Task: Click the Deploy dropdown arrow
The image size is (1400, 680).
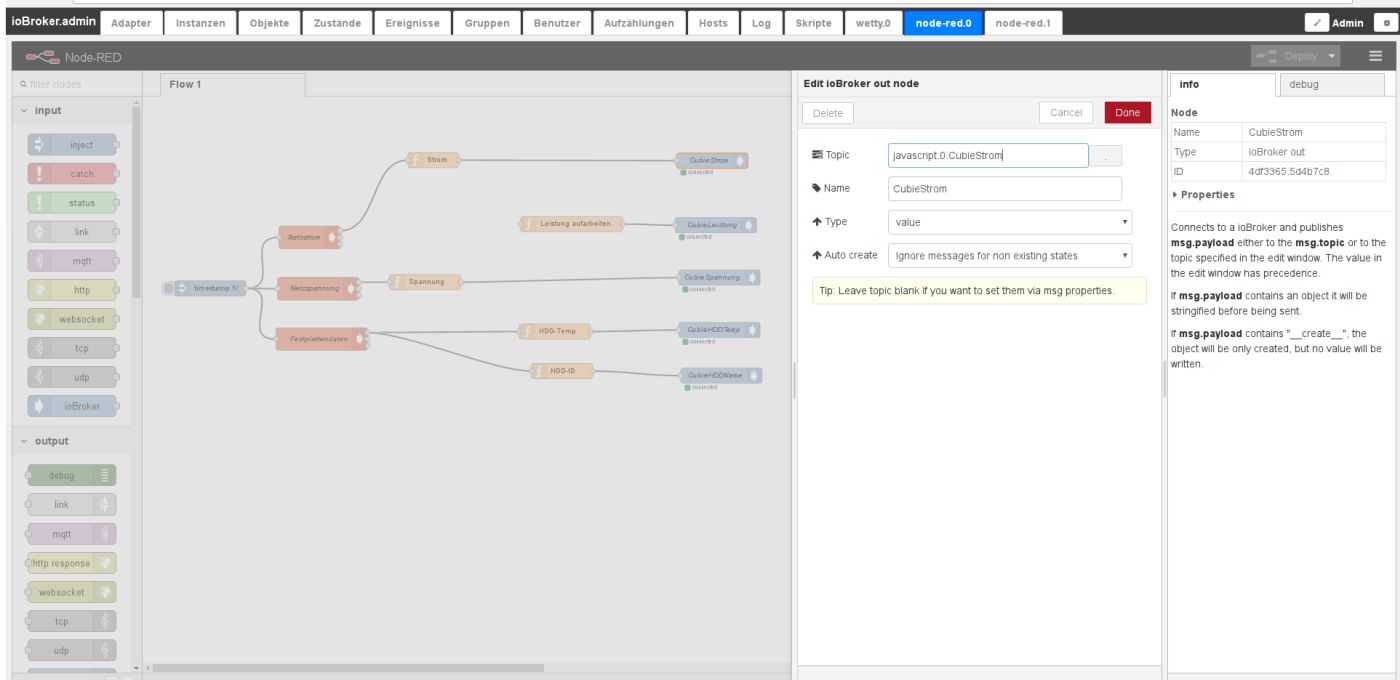Action: pos(1332,56)
